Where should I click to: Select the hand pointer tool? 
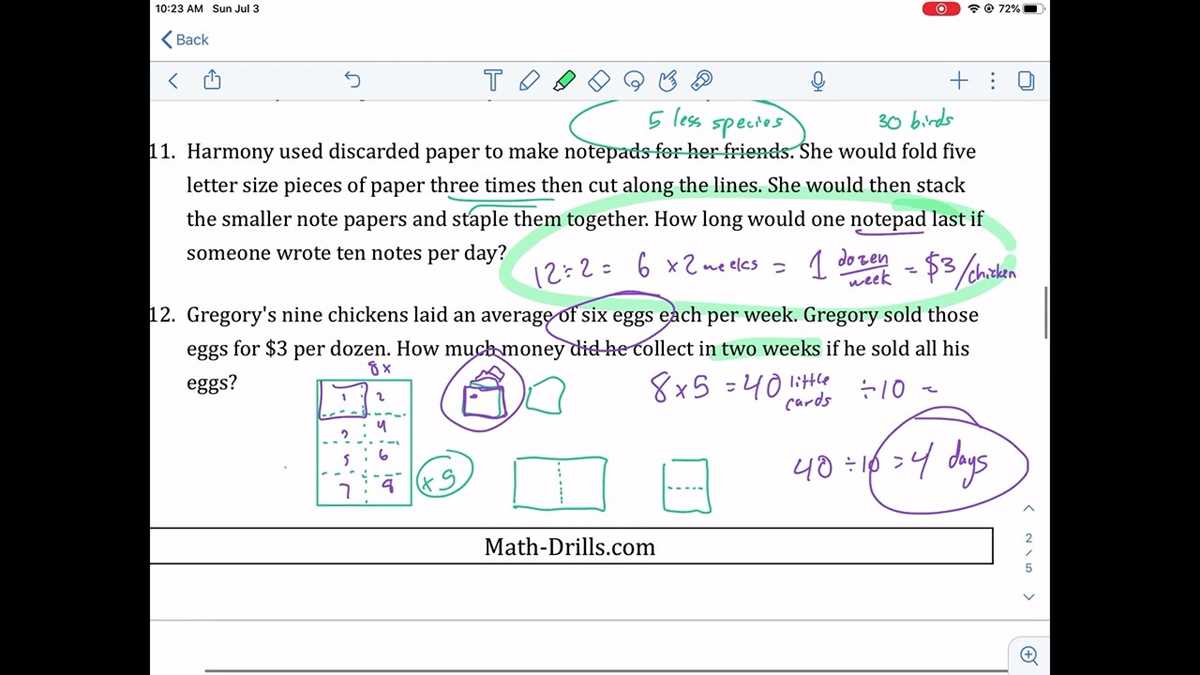[x=668, y=81]
